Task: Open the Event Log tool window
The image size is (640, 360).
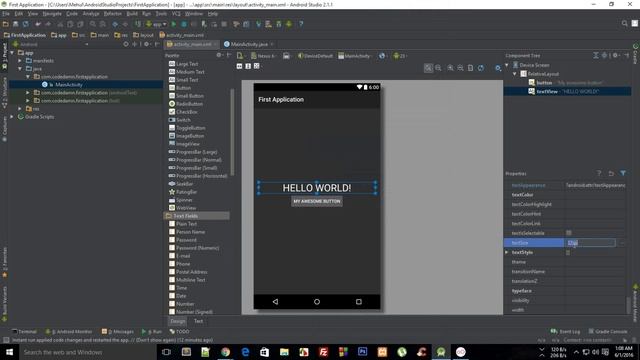Action: [565, 331]
